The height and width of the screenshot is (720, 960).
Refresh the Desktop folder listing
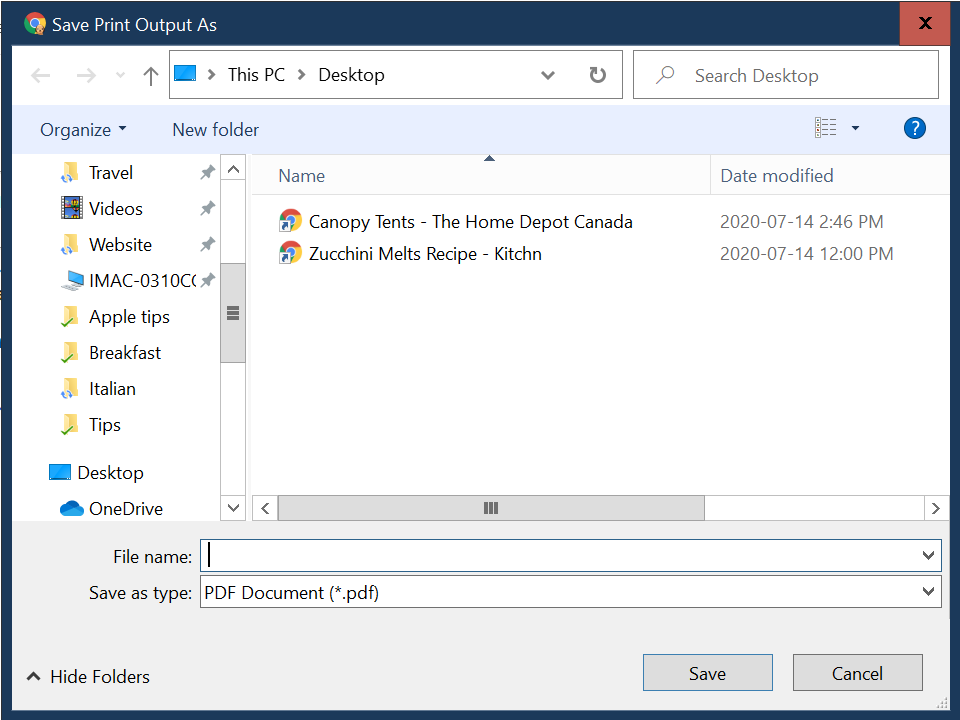click(x=598, y=75)
